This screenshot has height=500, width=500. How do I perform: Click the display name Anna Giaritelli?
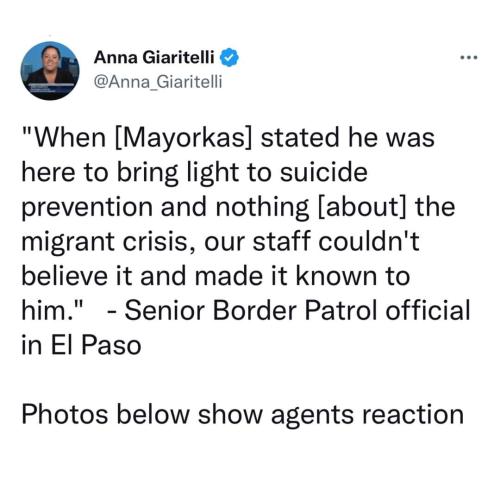tap(154, 57)
